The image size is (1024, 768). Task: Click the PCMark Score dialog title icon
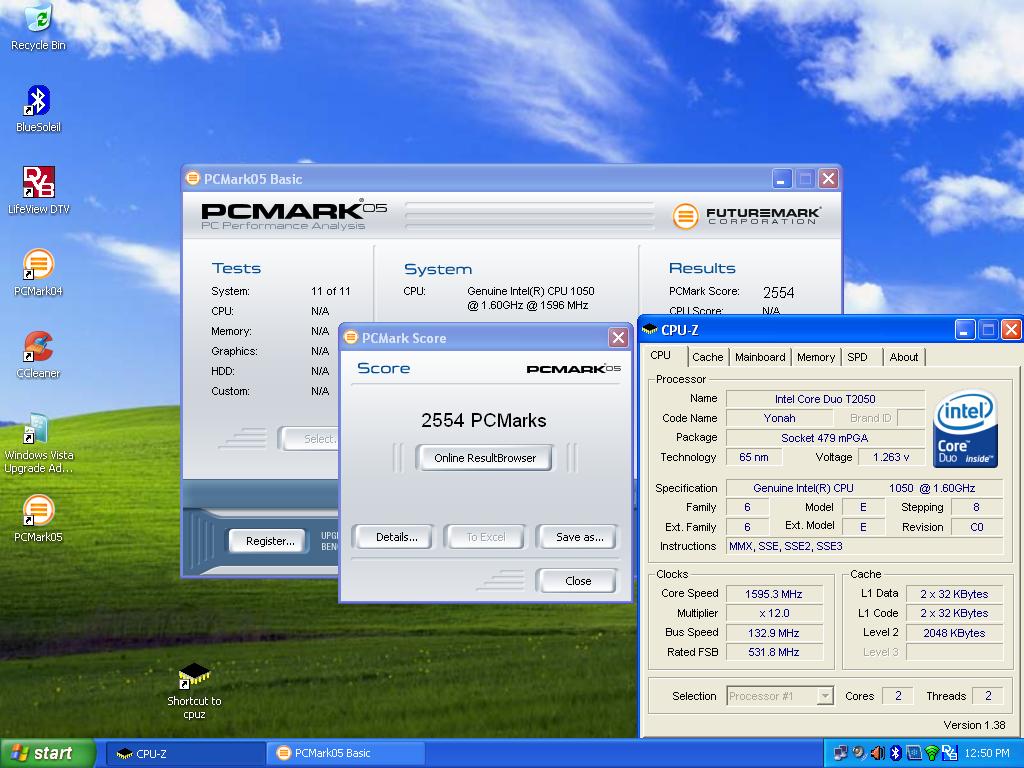(351, 337)
